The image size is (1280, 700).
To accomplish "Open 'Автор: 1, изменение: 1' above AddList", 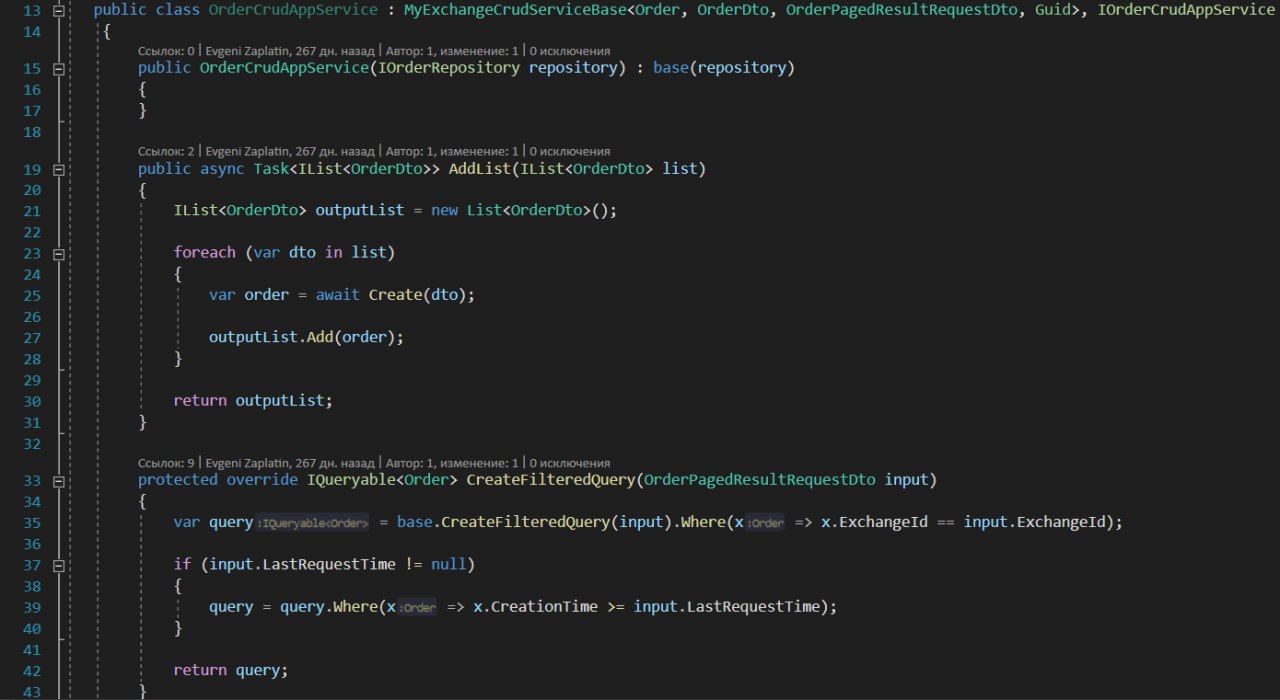I will coord(452,150).
